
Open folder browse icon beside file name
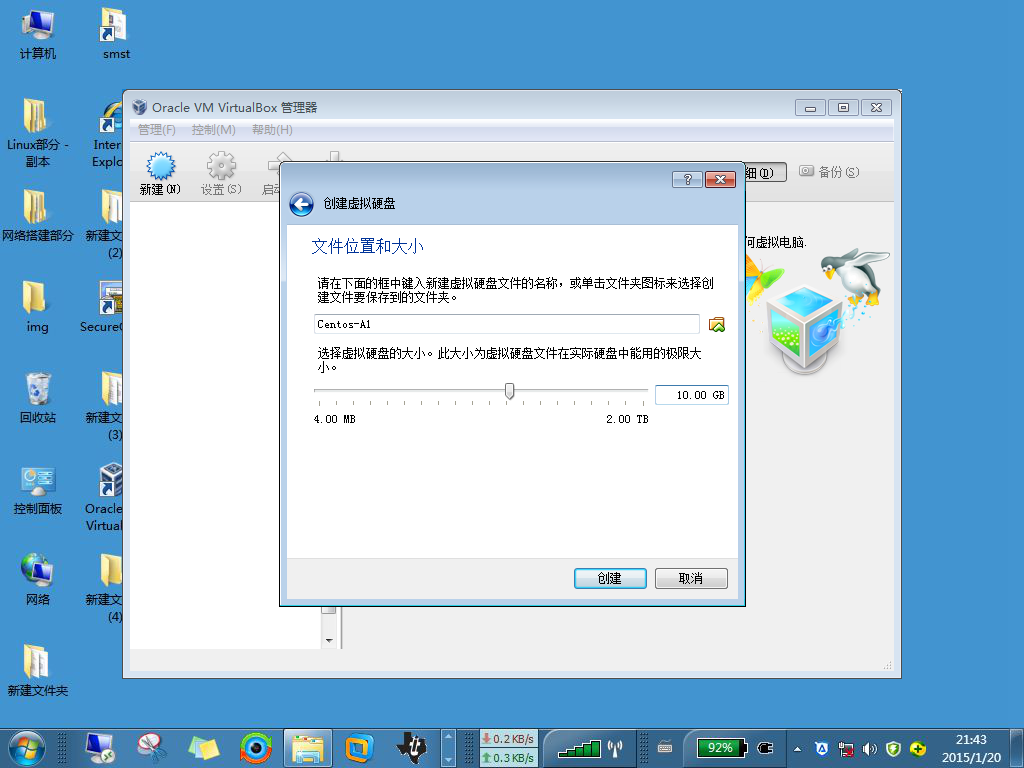(716, 325)
